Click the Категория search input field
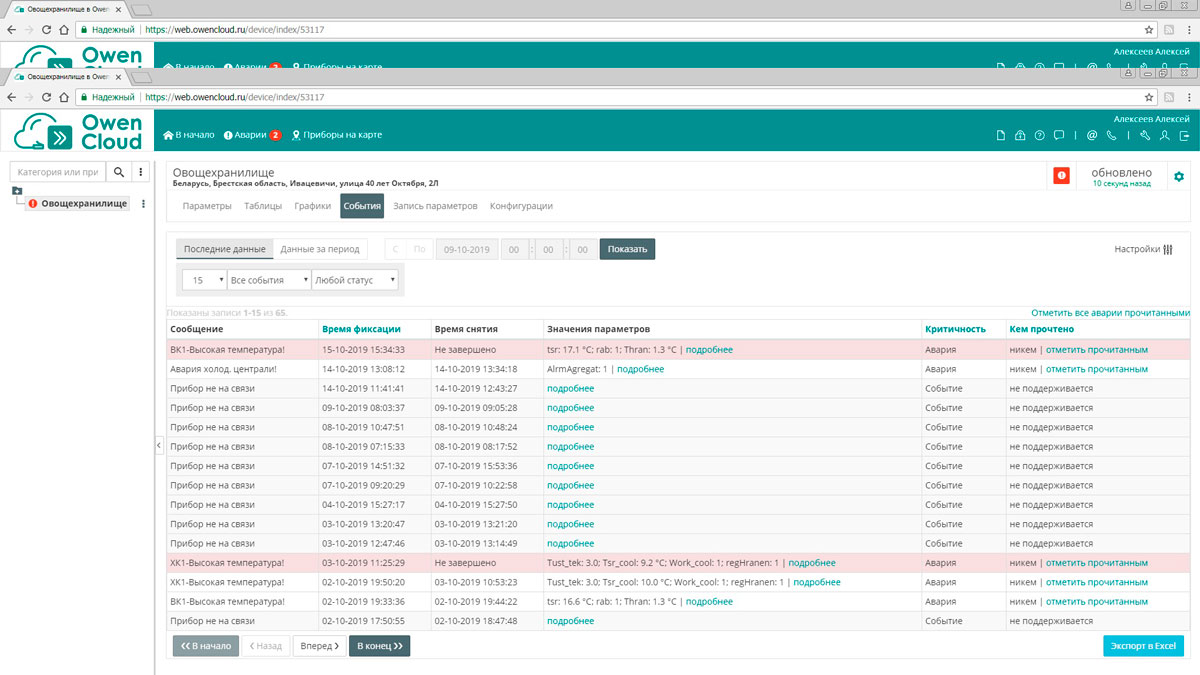Screen dimensions: 1200x675 pyautogui.click(x=58, y=172)
